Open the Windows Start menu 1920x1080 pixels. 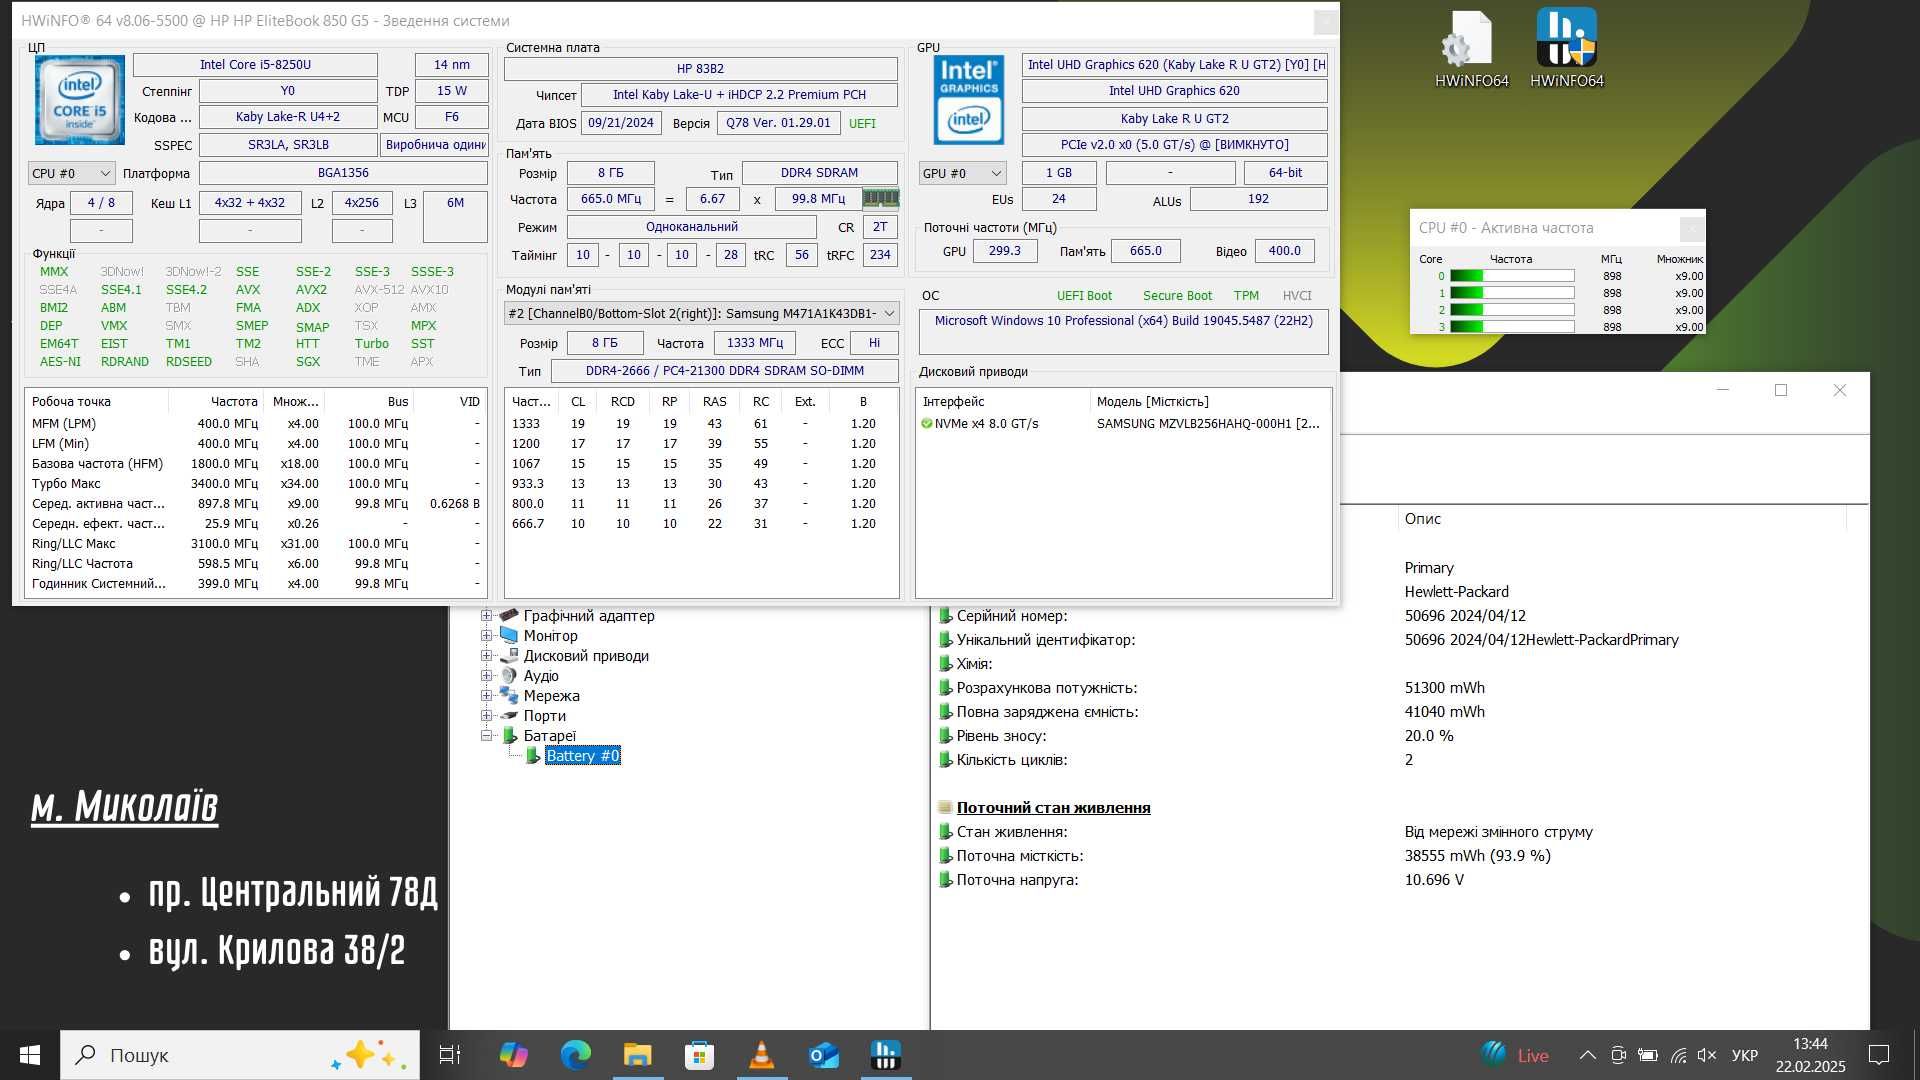(x=29, y=1055)
